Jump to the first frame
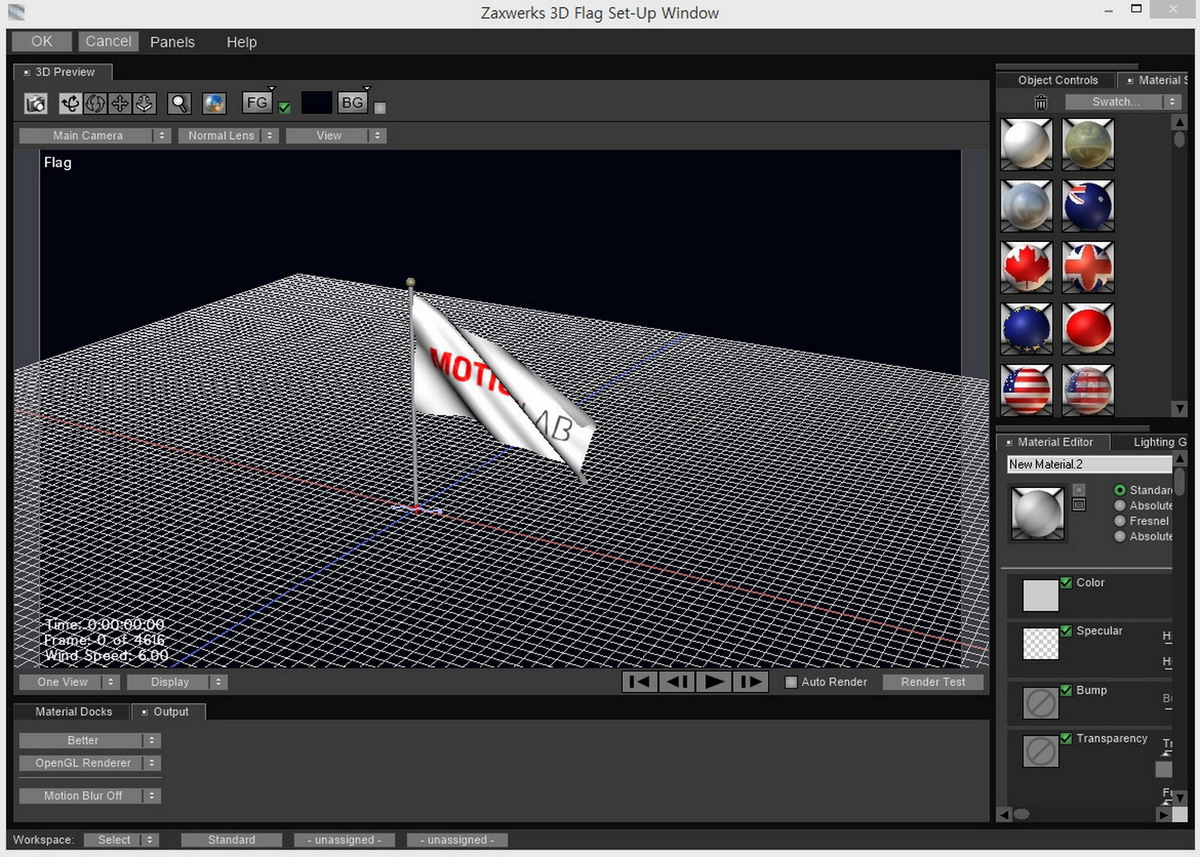Image resolution: width=1200 pixels, height=857 pixels. tap(640, 682)
